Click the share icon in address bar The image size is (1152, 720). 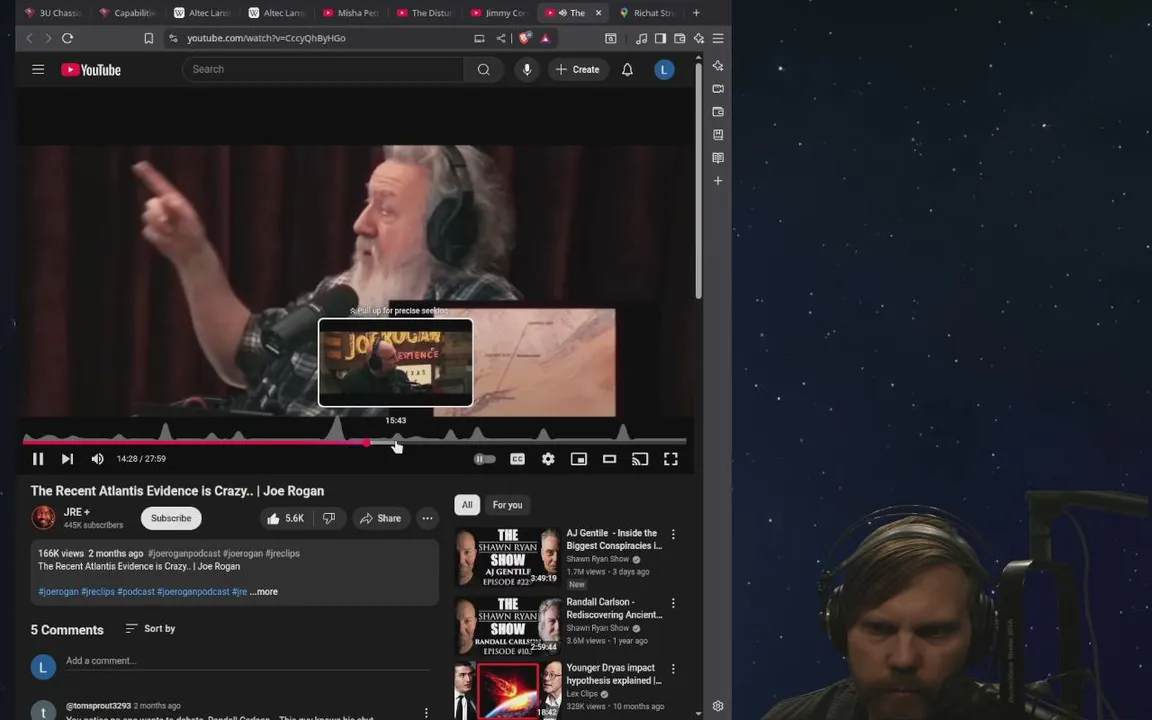(x=501, y=38)
